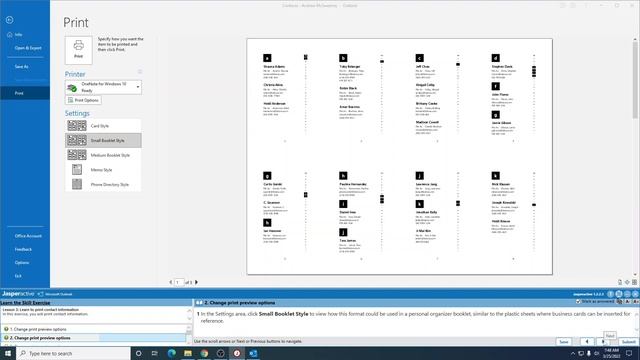Click the one page preview icon
This screenshot has height=360, width=640.
(x=627, y=282)
